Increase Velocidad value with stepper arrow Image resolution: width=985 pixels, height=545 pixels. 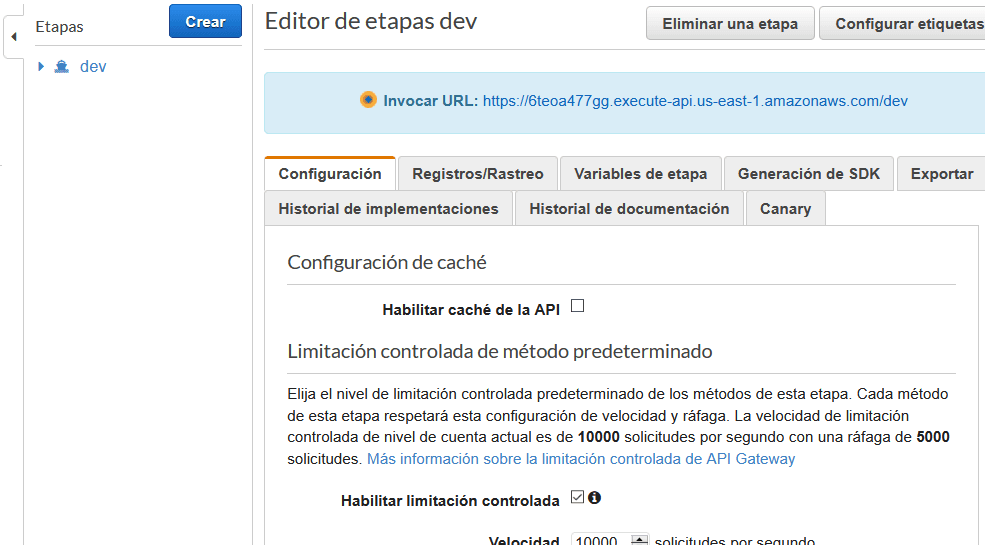click(x=640, y=538)
